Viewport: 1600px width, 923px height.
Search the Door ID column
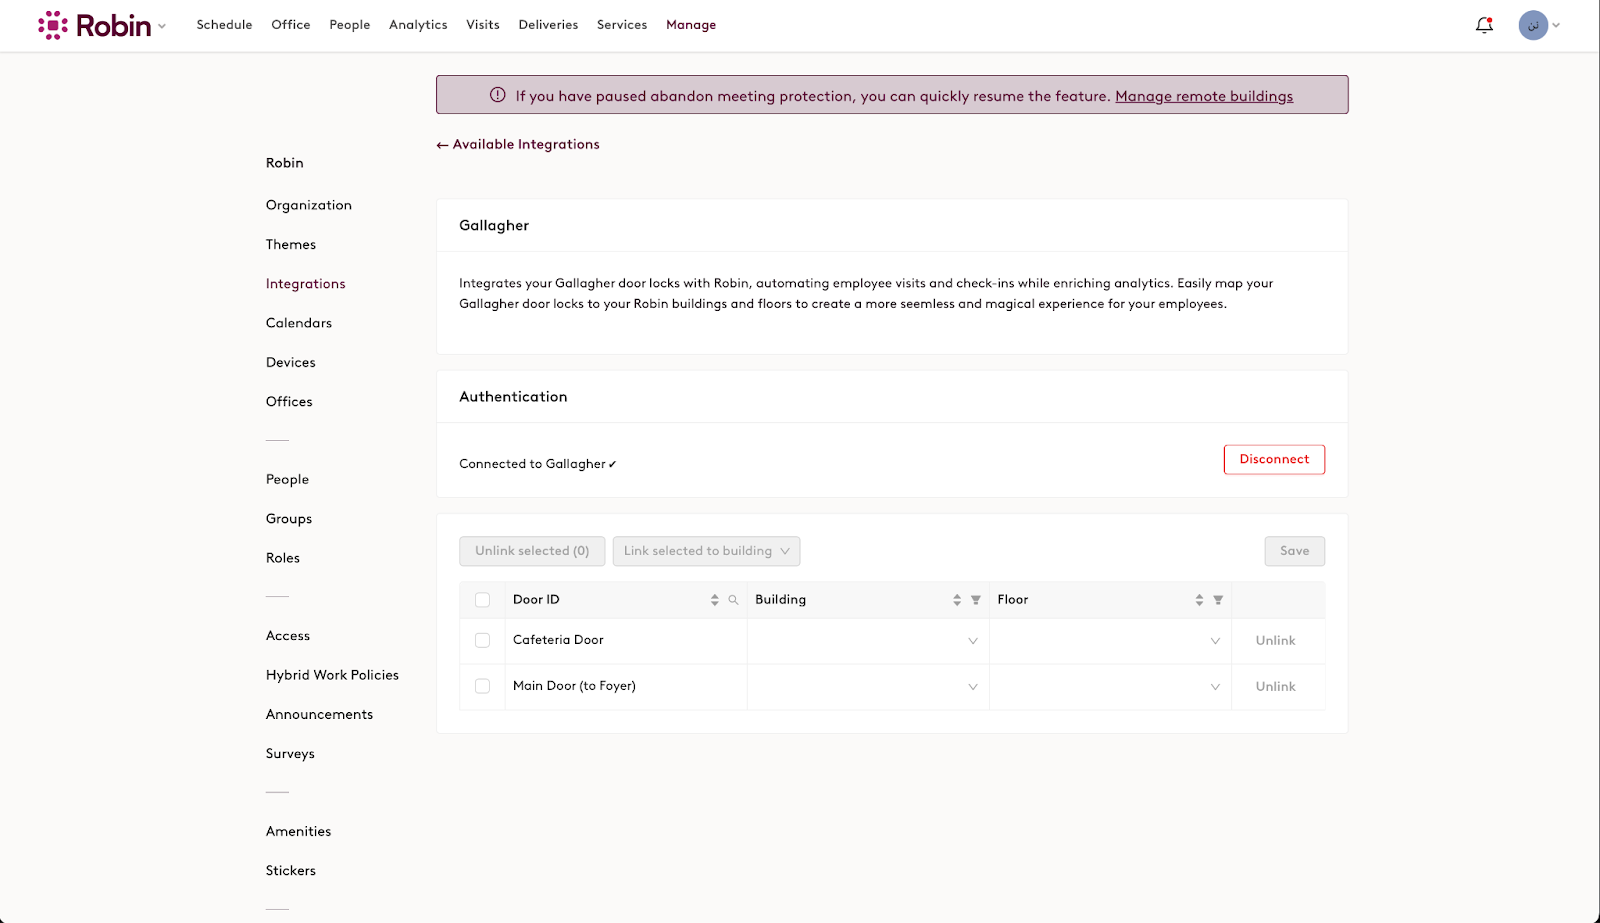click(733, 600)
